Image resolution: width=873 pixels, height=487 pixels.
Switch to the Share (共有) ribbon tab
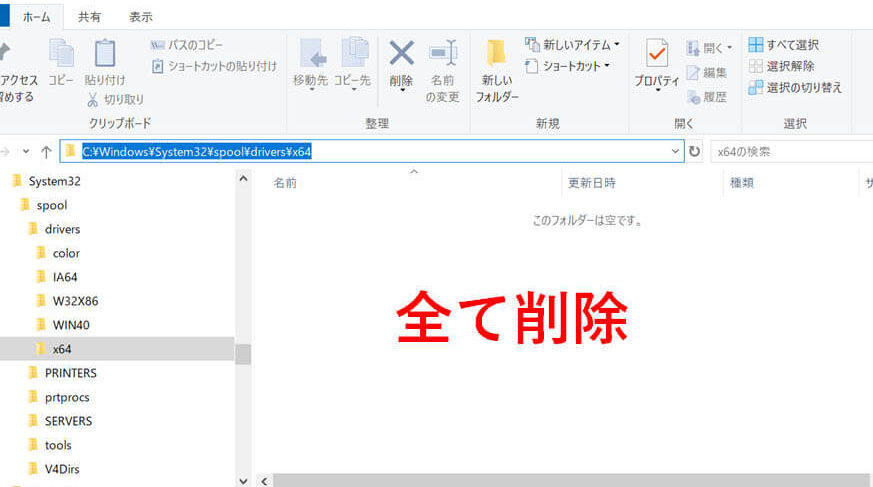click(x=89, y=17)
